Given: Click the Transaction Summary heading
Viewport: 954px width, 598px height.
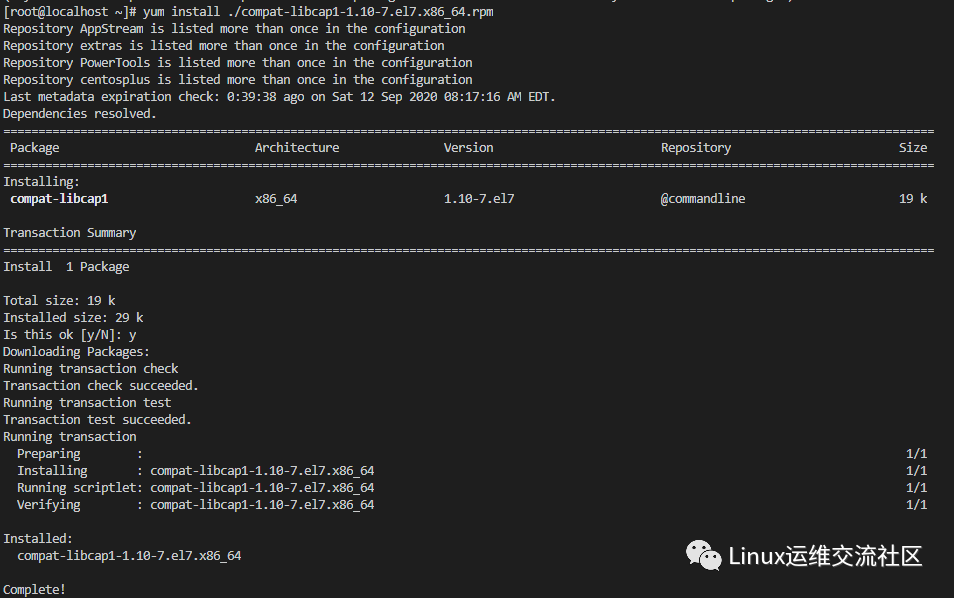Looking at the screenshot, I should [x=70, y=233].
